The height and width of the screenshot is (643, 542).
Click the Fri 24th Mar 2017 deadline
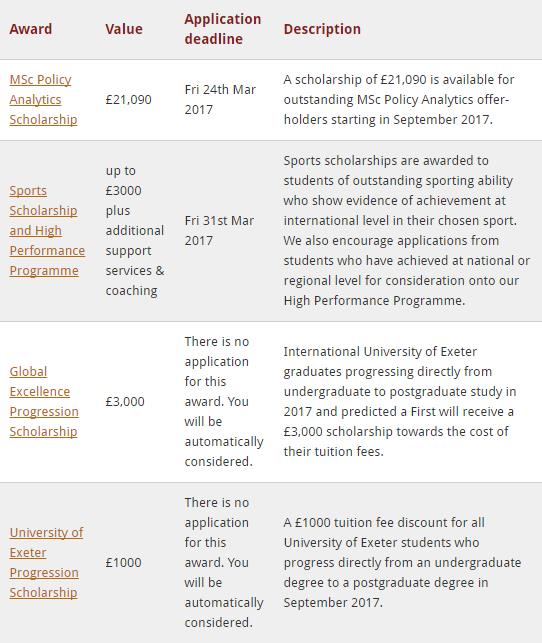click(220, 100)
